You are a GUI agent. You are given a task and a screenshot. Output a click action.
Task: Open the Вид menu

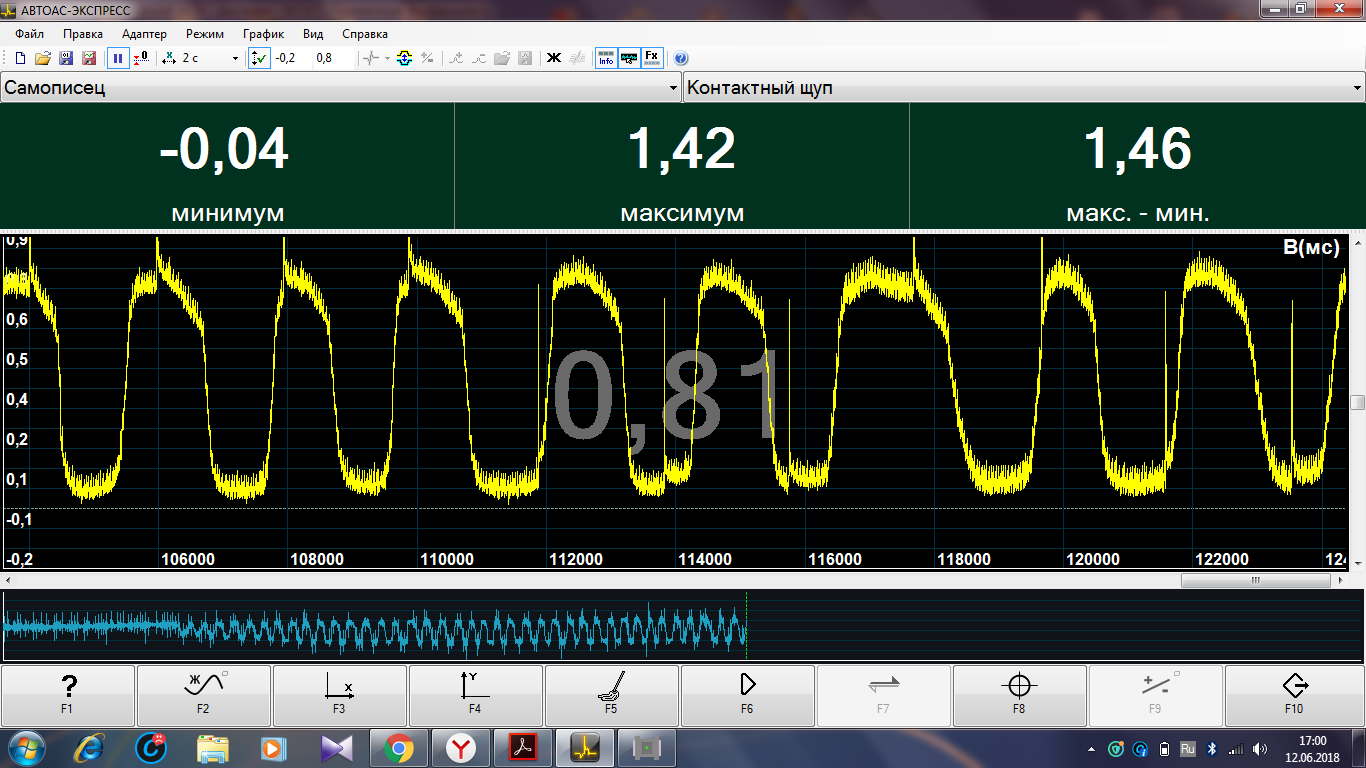tap(312, 34)
